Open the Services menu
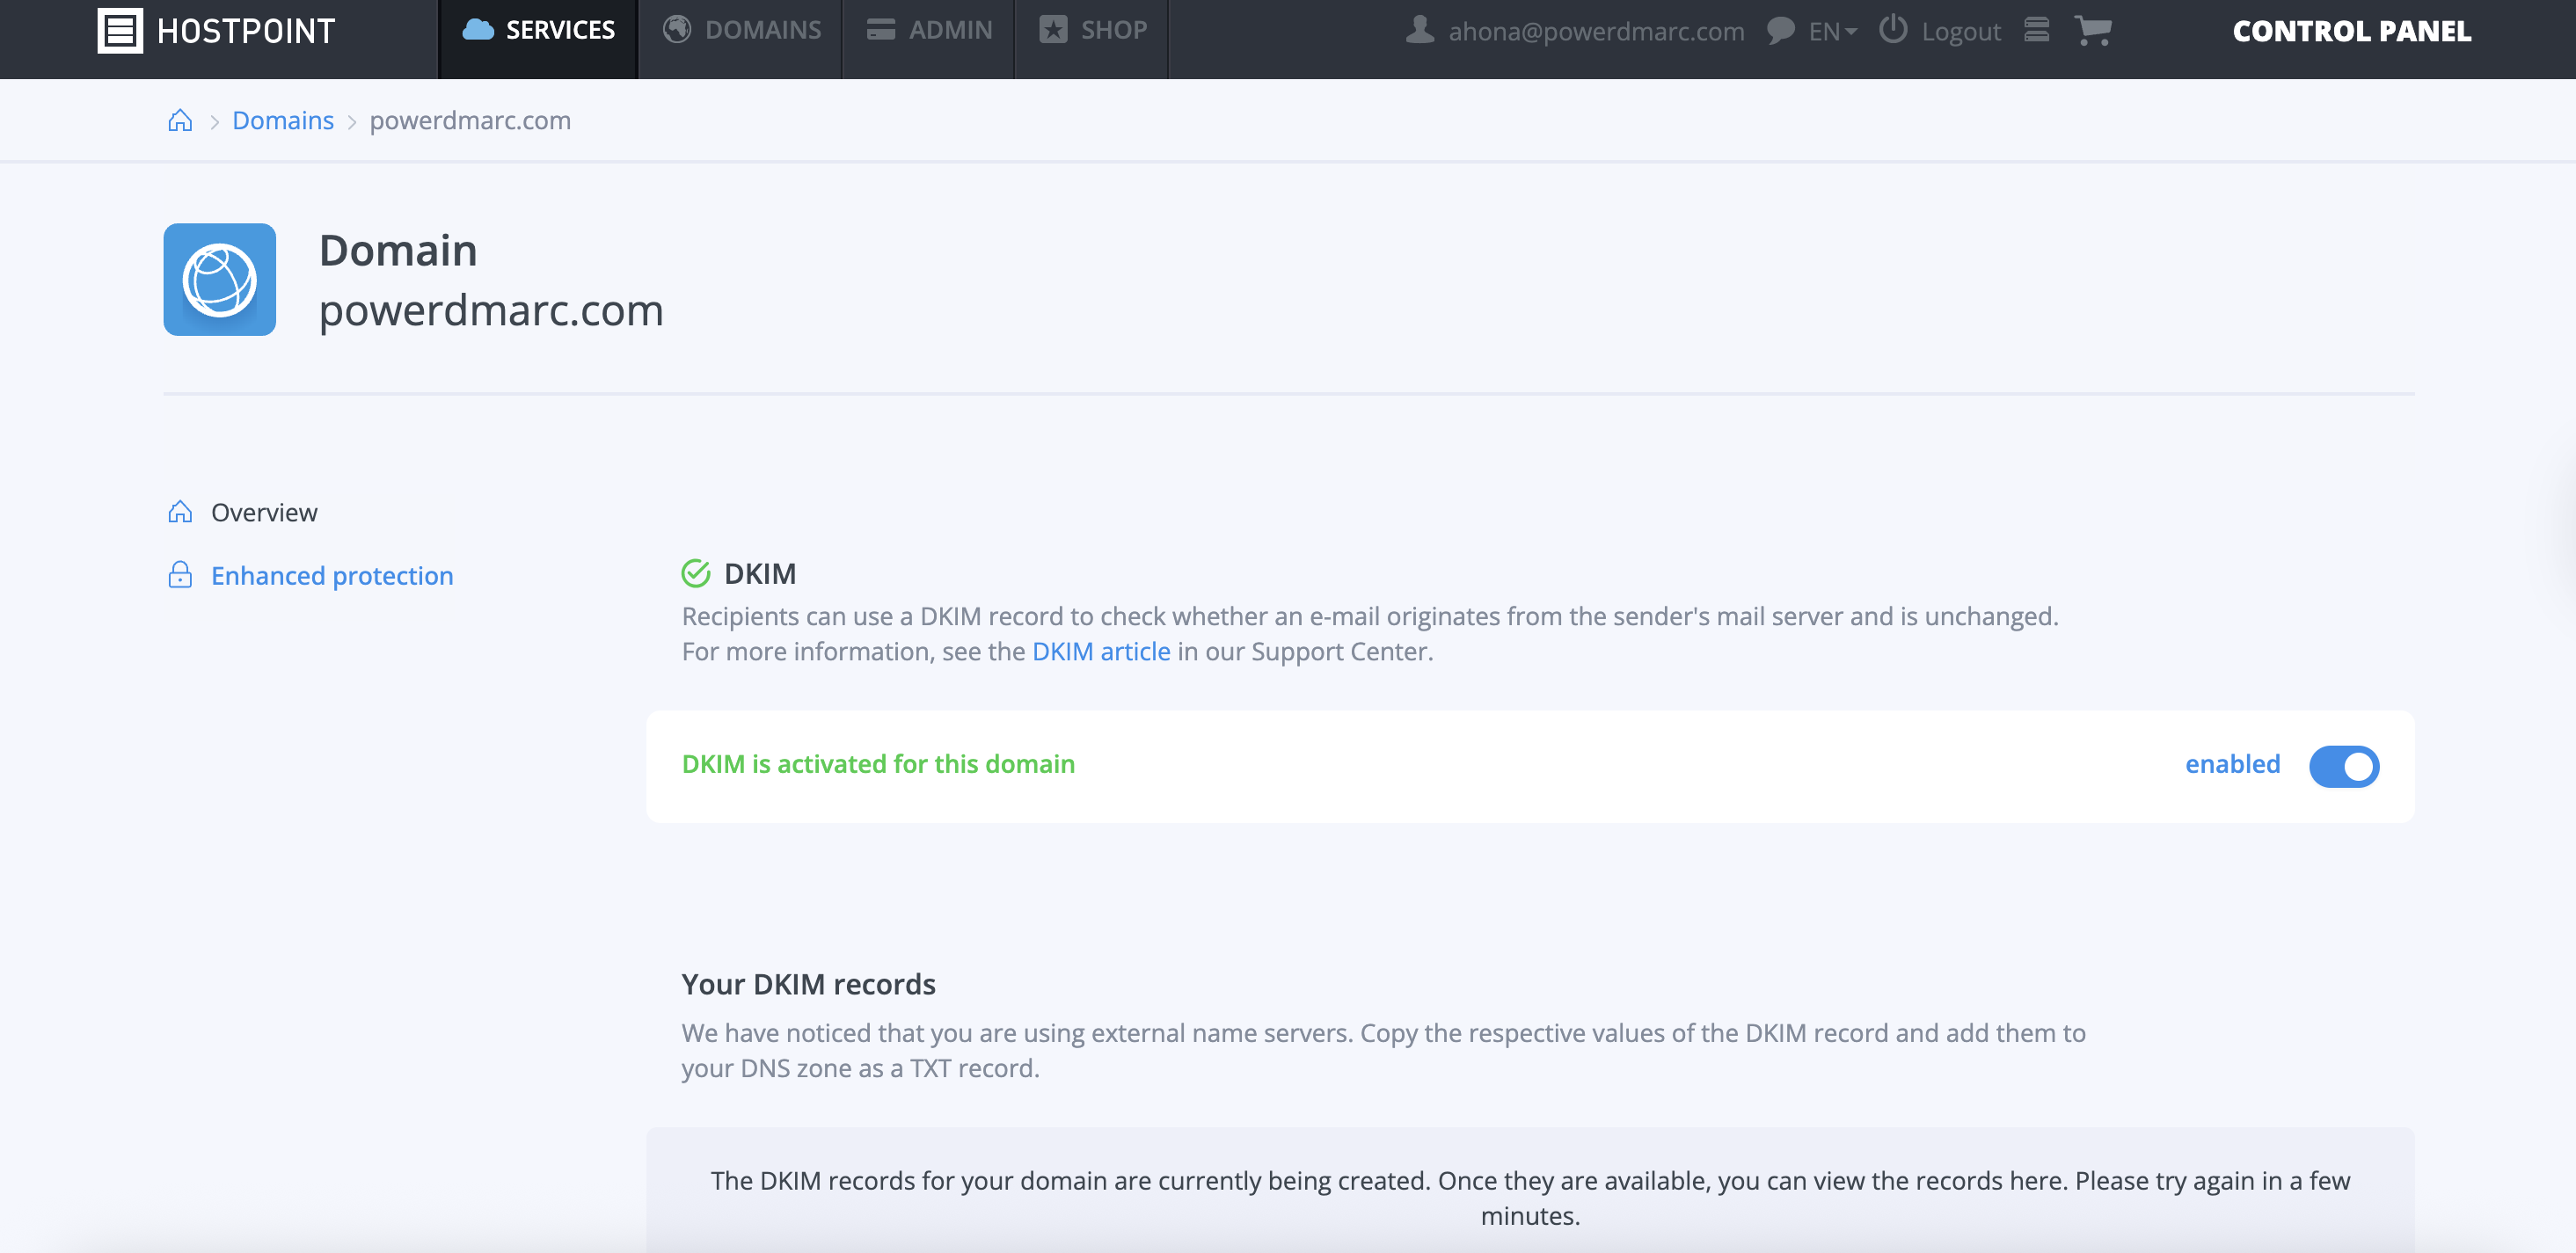The width and height of the screenshot is (2576, 1253). click(539, 30)
